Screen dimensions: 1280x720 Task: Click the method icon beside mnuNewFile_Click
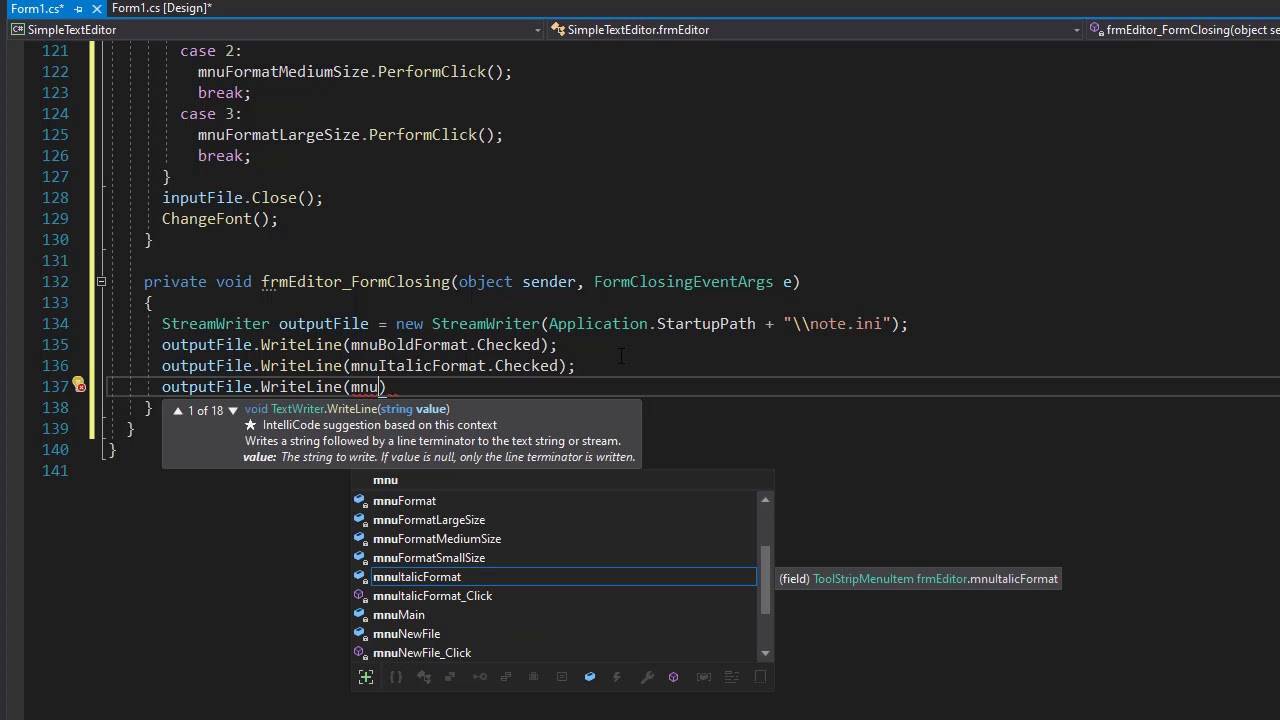click(x=360, y=653)
